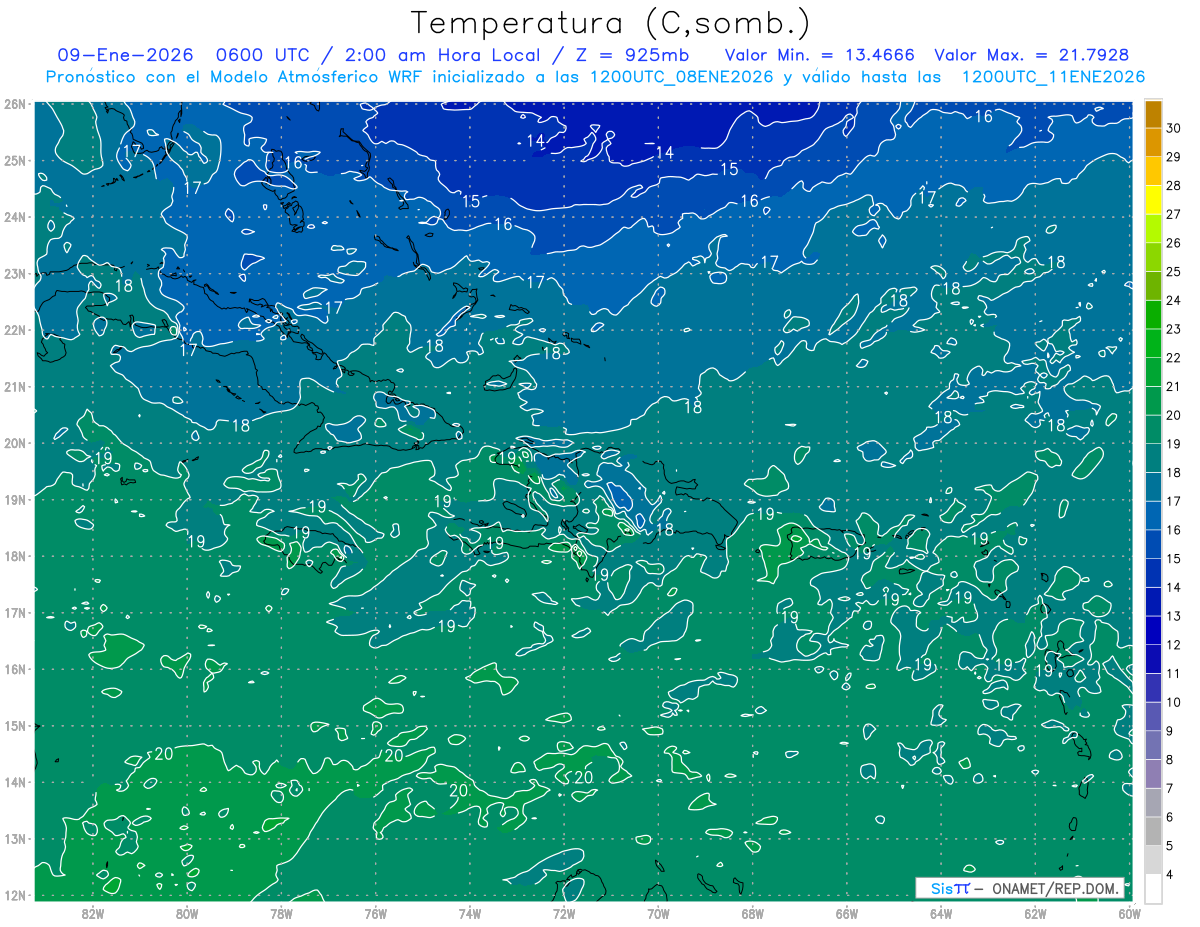Click the dark orange swatch above 30 on colorbar
This screenshot has width=1200, height=927.
coord(1153,114)
